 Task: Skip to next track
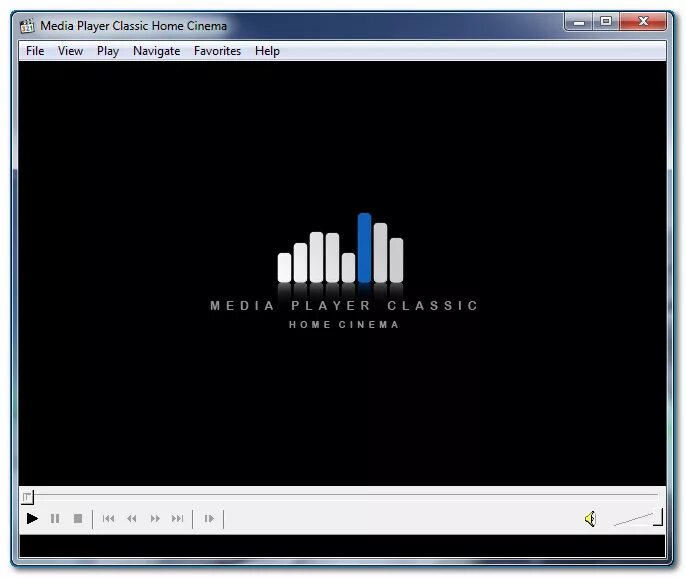(177, 518)
